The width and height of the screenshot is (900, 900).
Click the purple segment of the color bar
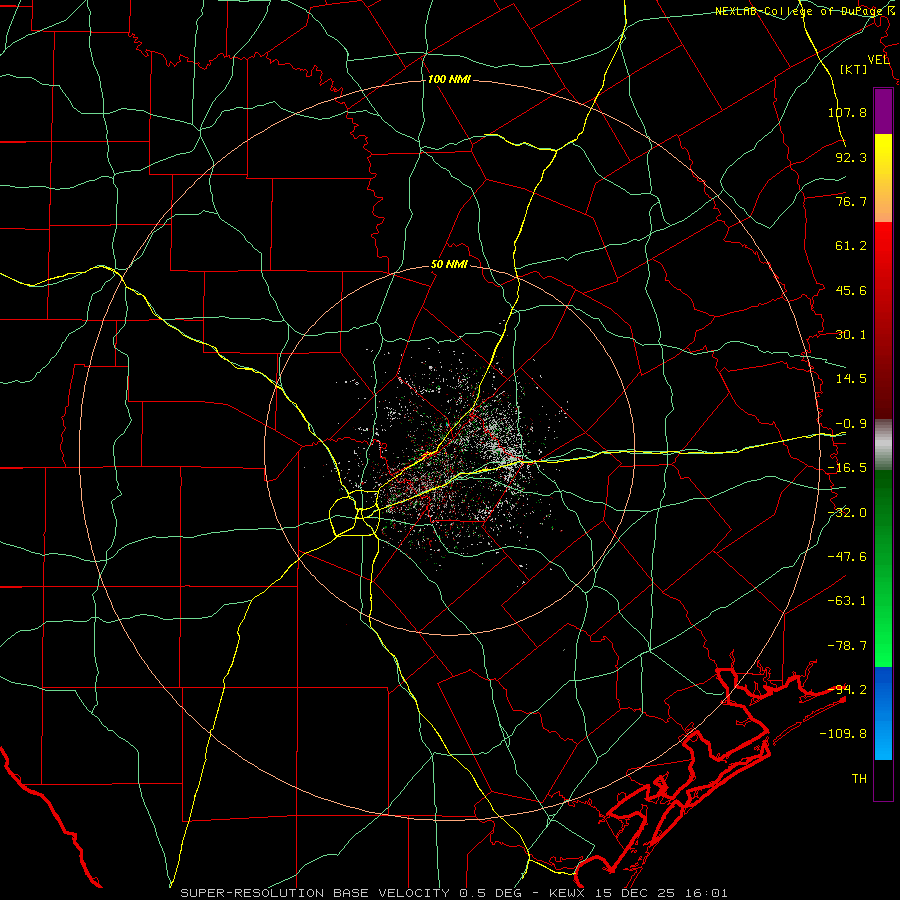point(883,112)
